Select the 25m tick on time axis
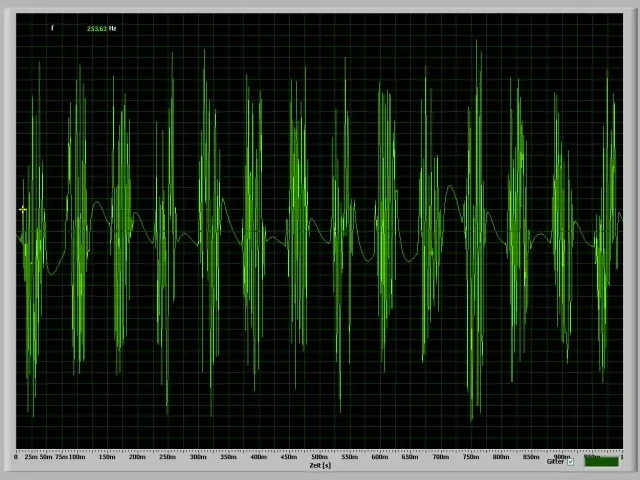Screen dimensions: 640x480 click(31, 457)
